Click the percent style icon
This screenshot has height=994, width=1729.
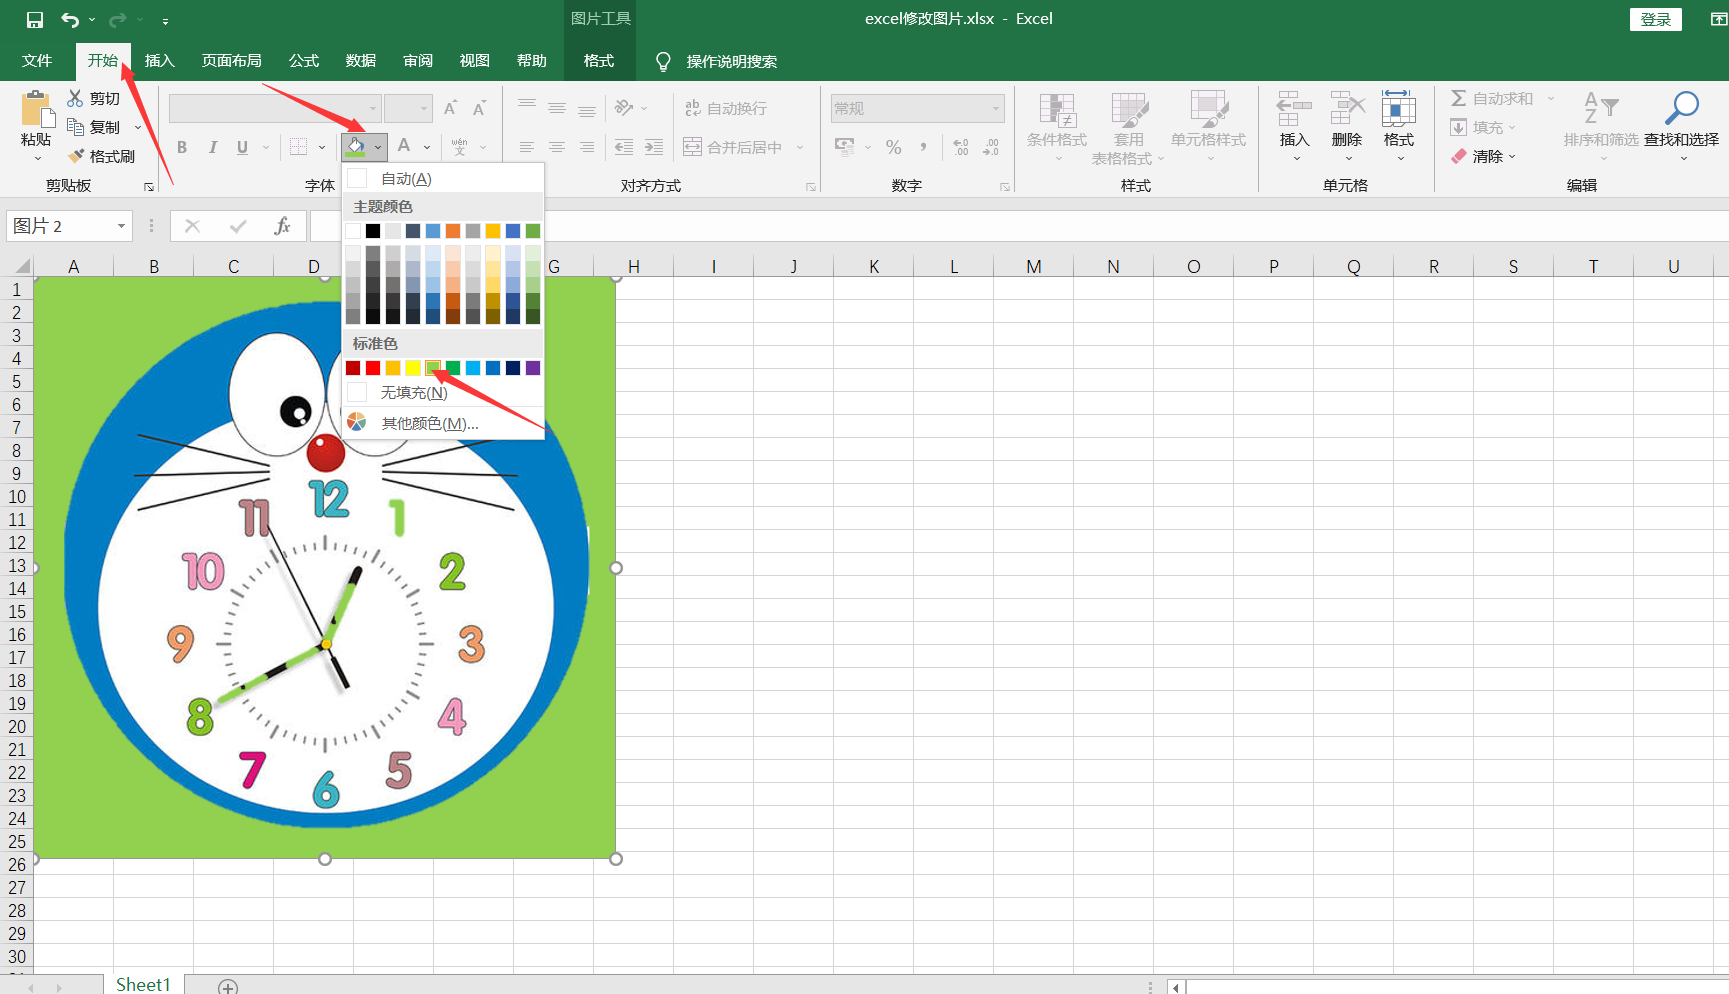[893, 147]
